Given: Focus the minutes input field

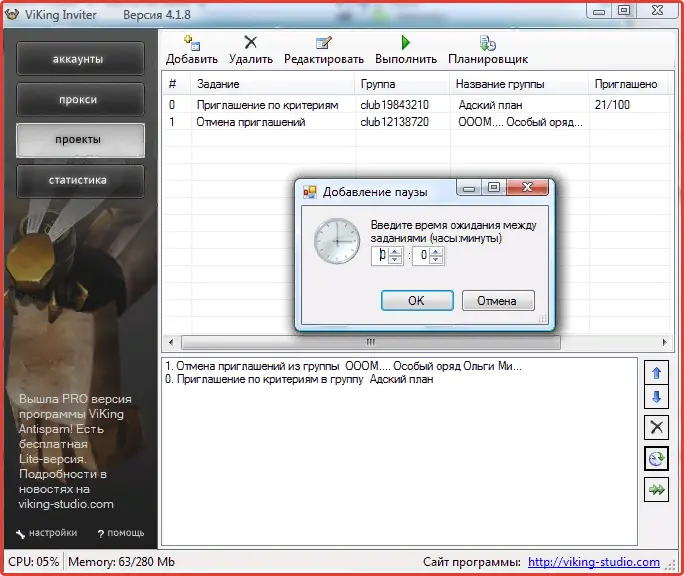Looking at the screenshot, I should [421, 255].
